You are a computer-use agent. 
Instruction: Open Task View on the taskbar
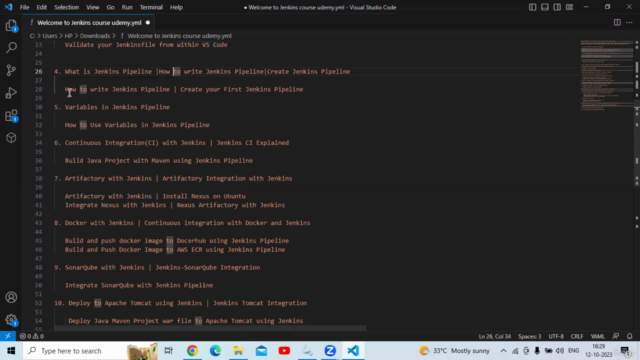click(169, 351)
